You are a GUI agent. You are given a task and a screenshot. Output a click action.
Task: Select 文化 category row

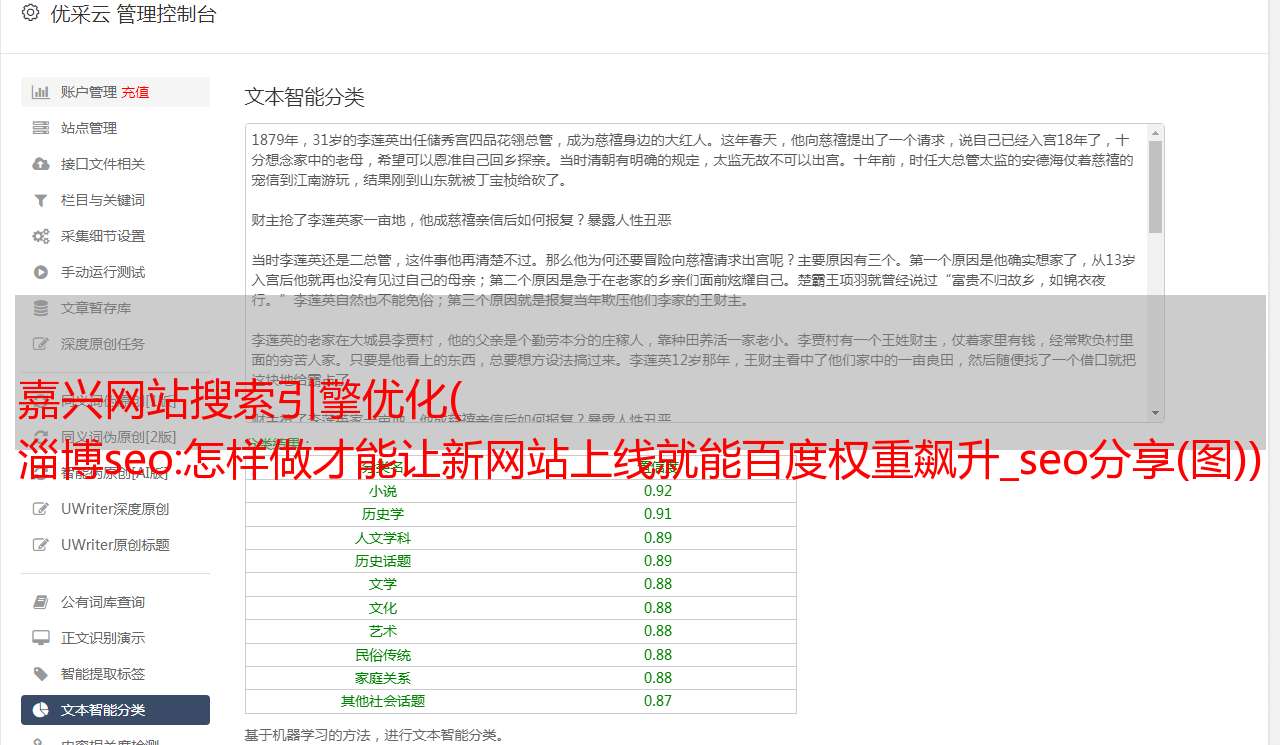click(x=383, y=608)
